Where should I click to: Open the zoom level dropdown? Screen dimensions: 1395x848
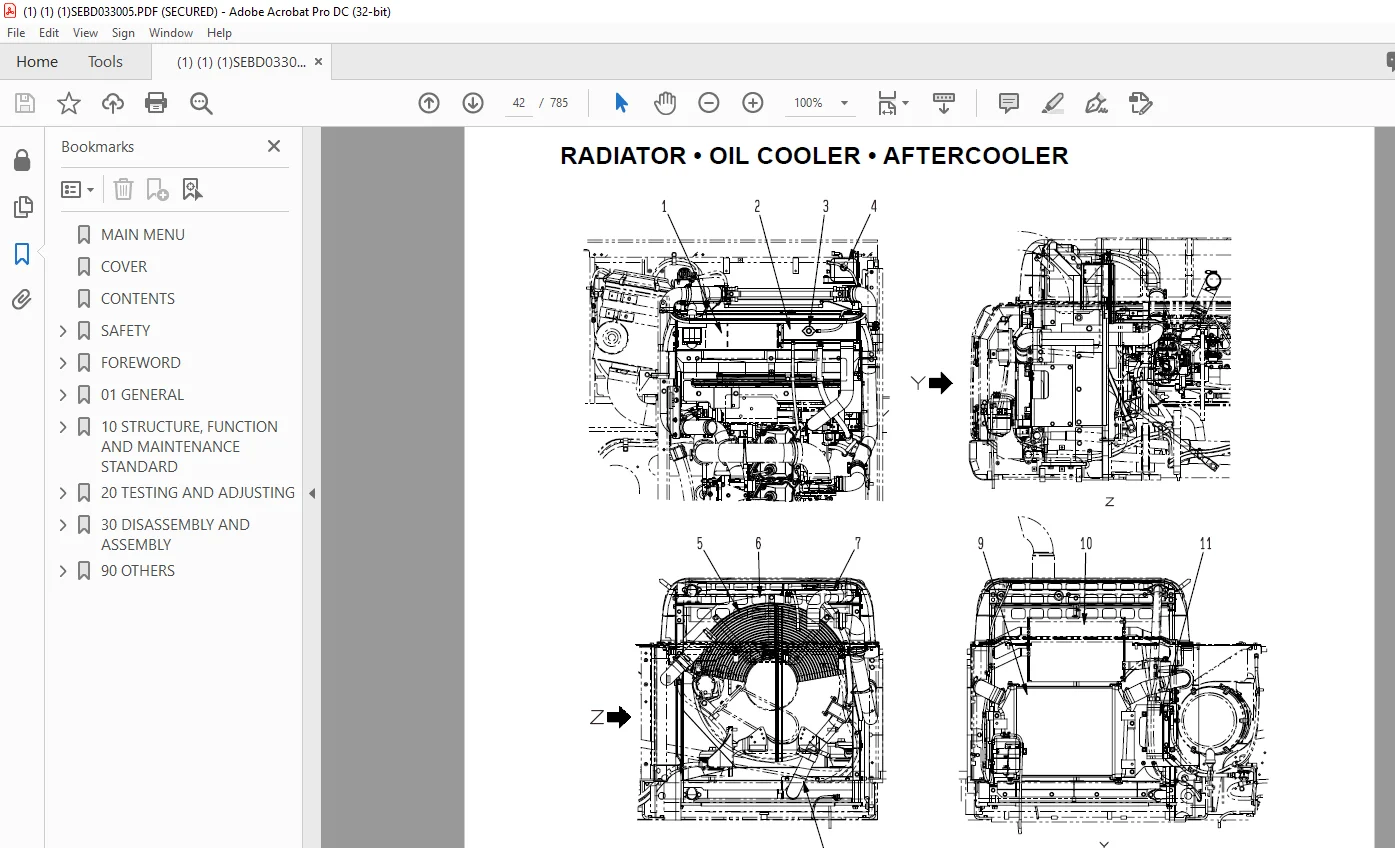(844, 103)
